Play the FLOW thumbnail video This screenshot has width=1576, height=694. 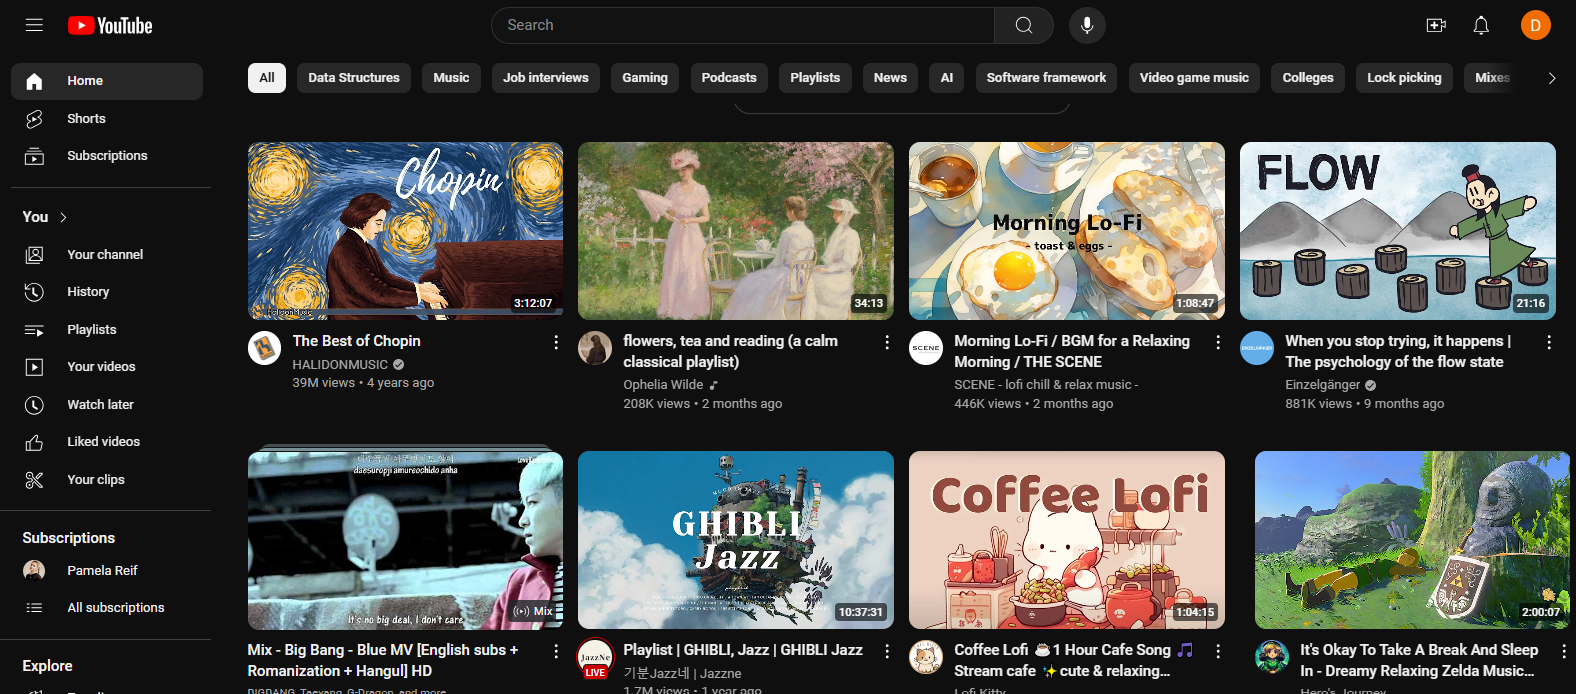pyautogui.click(x=1398, y=231)
